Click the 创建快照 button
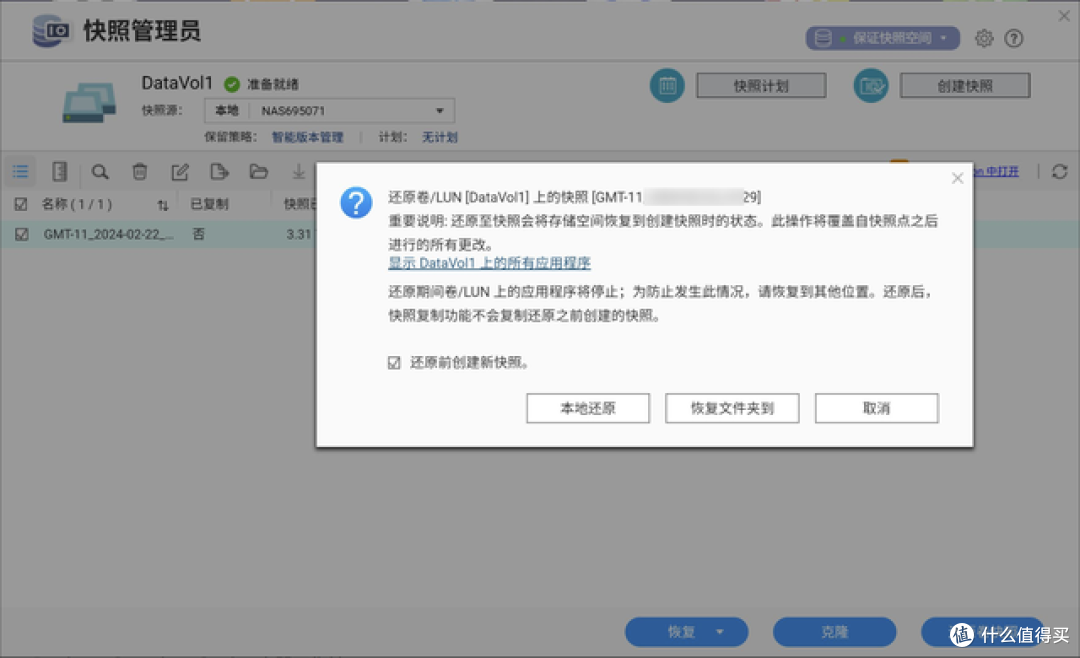Image resolution: width=1080 pixels, height=658 pixels. click(965, 86)
